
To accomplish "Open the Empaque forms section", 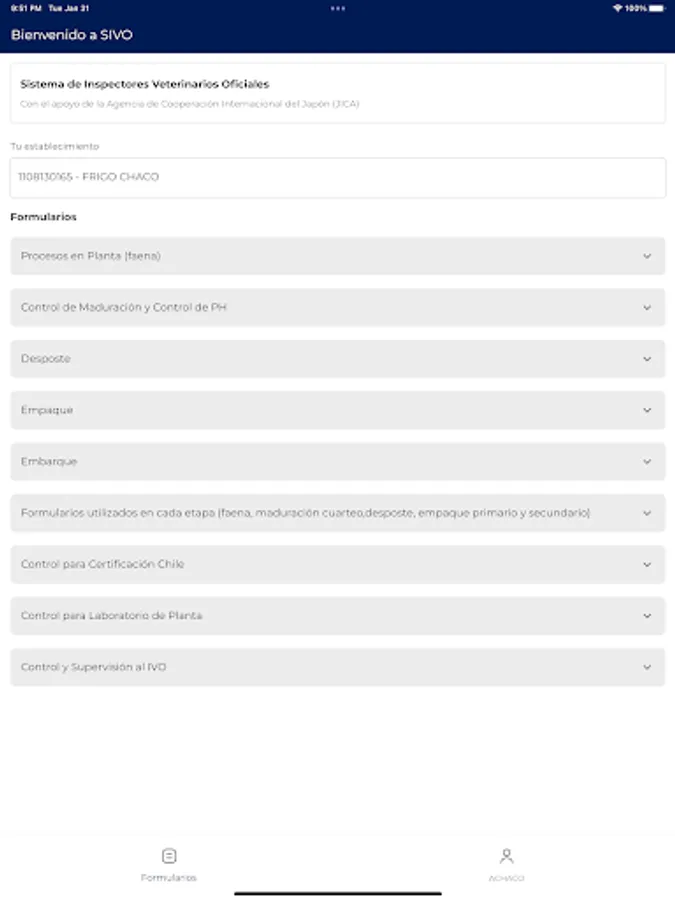I will point(337,410).
